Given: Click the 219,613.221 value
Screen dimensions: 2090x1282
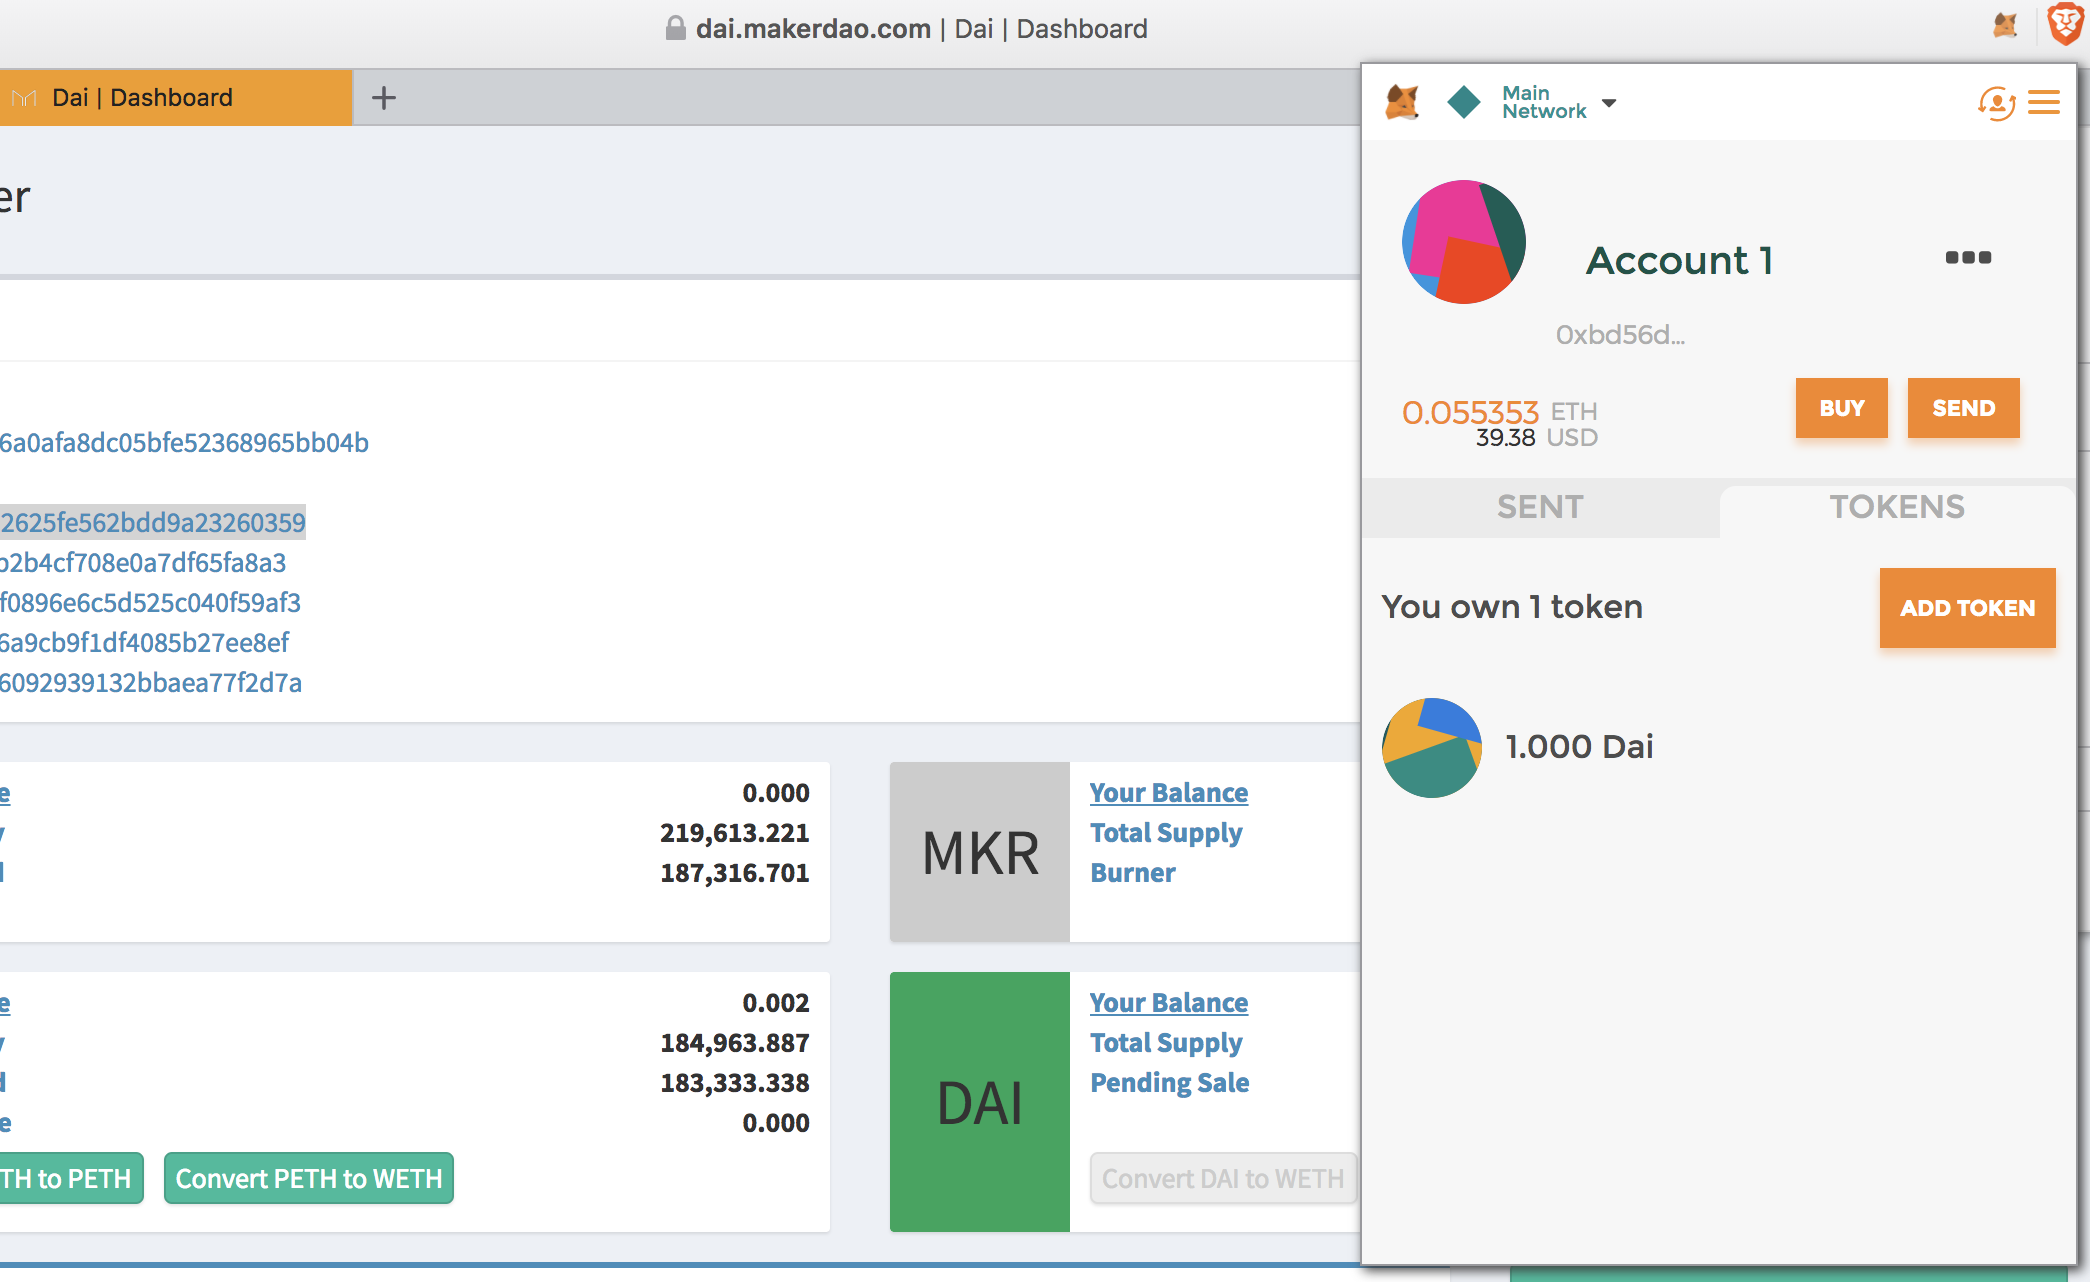Looking at the screenshot, I should [x=735, y=833].
